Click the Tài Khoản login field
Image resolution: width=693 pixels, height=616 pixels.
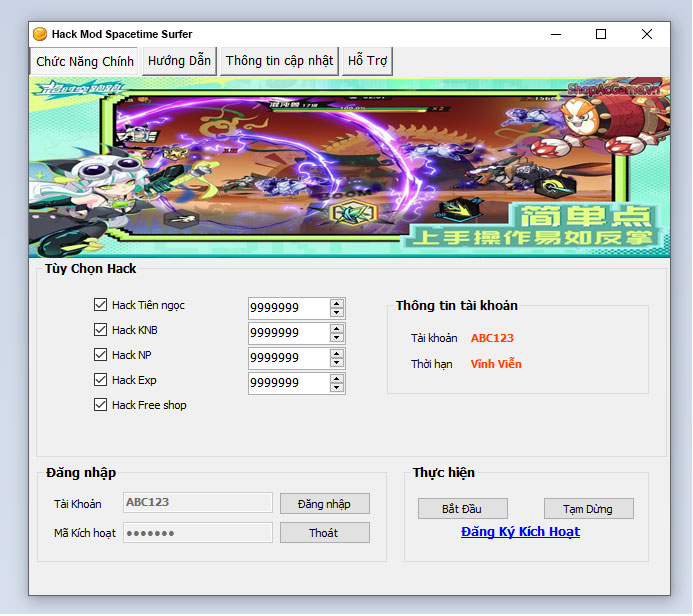point(198,502)
